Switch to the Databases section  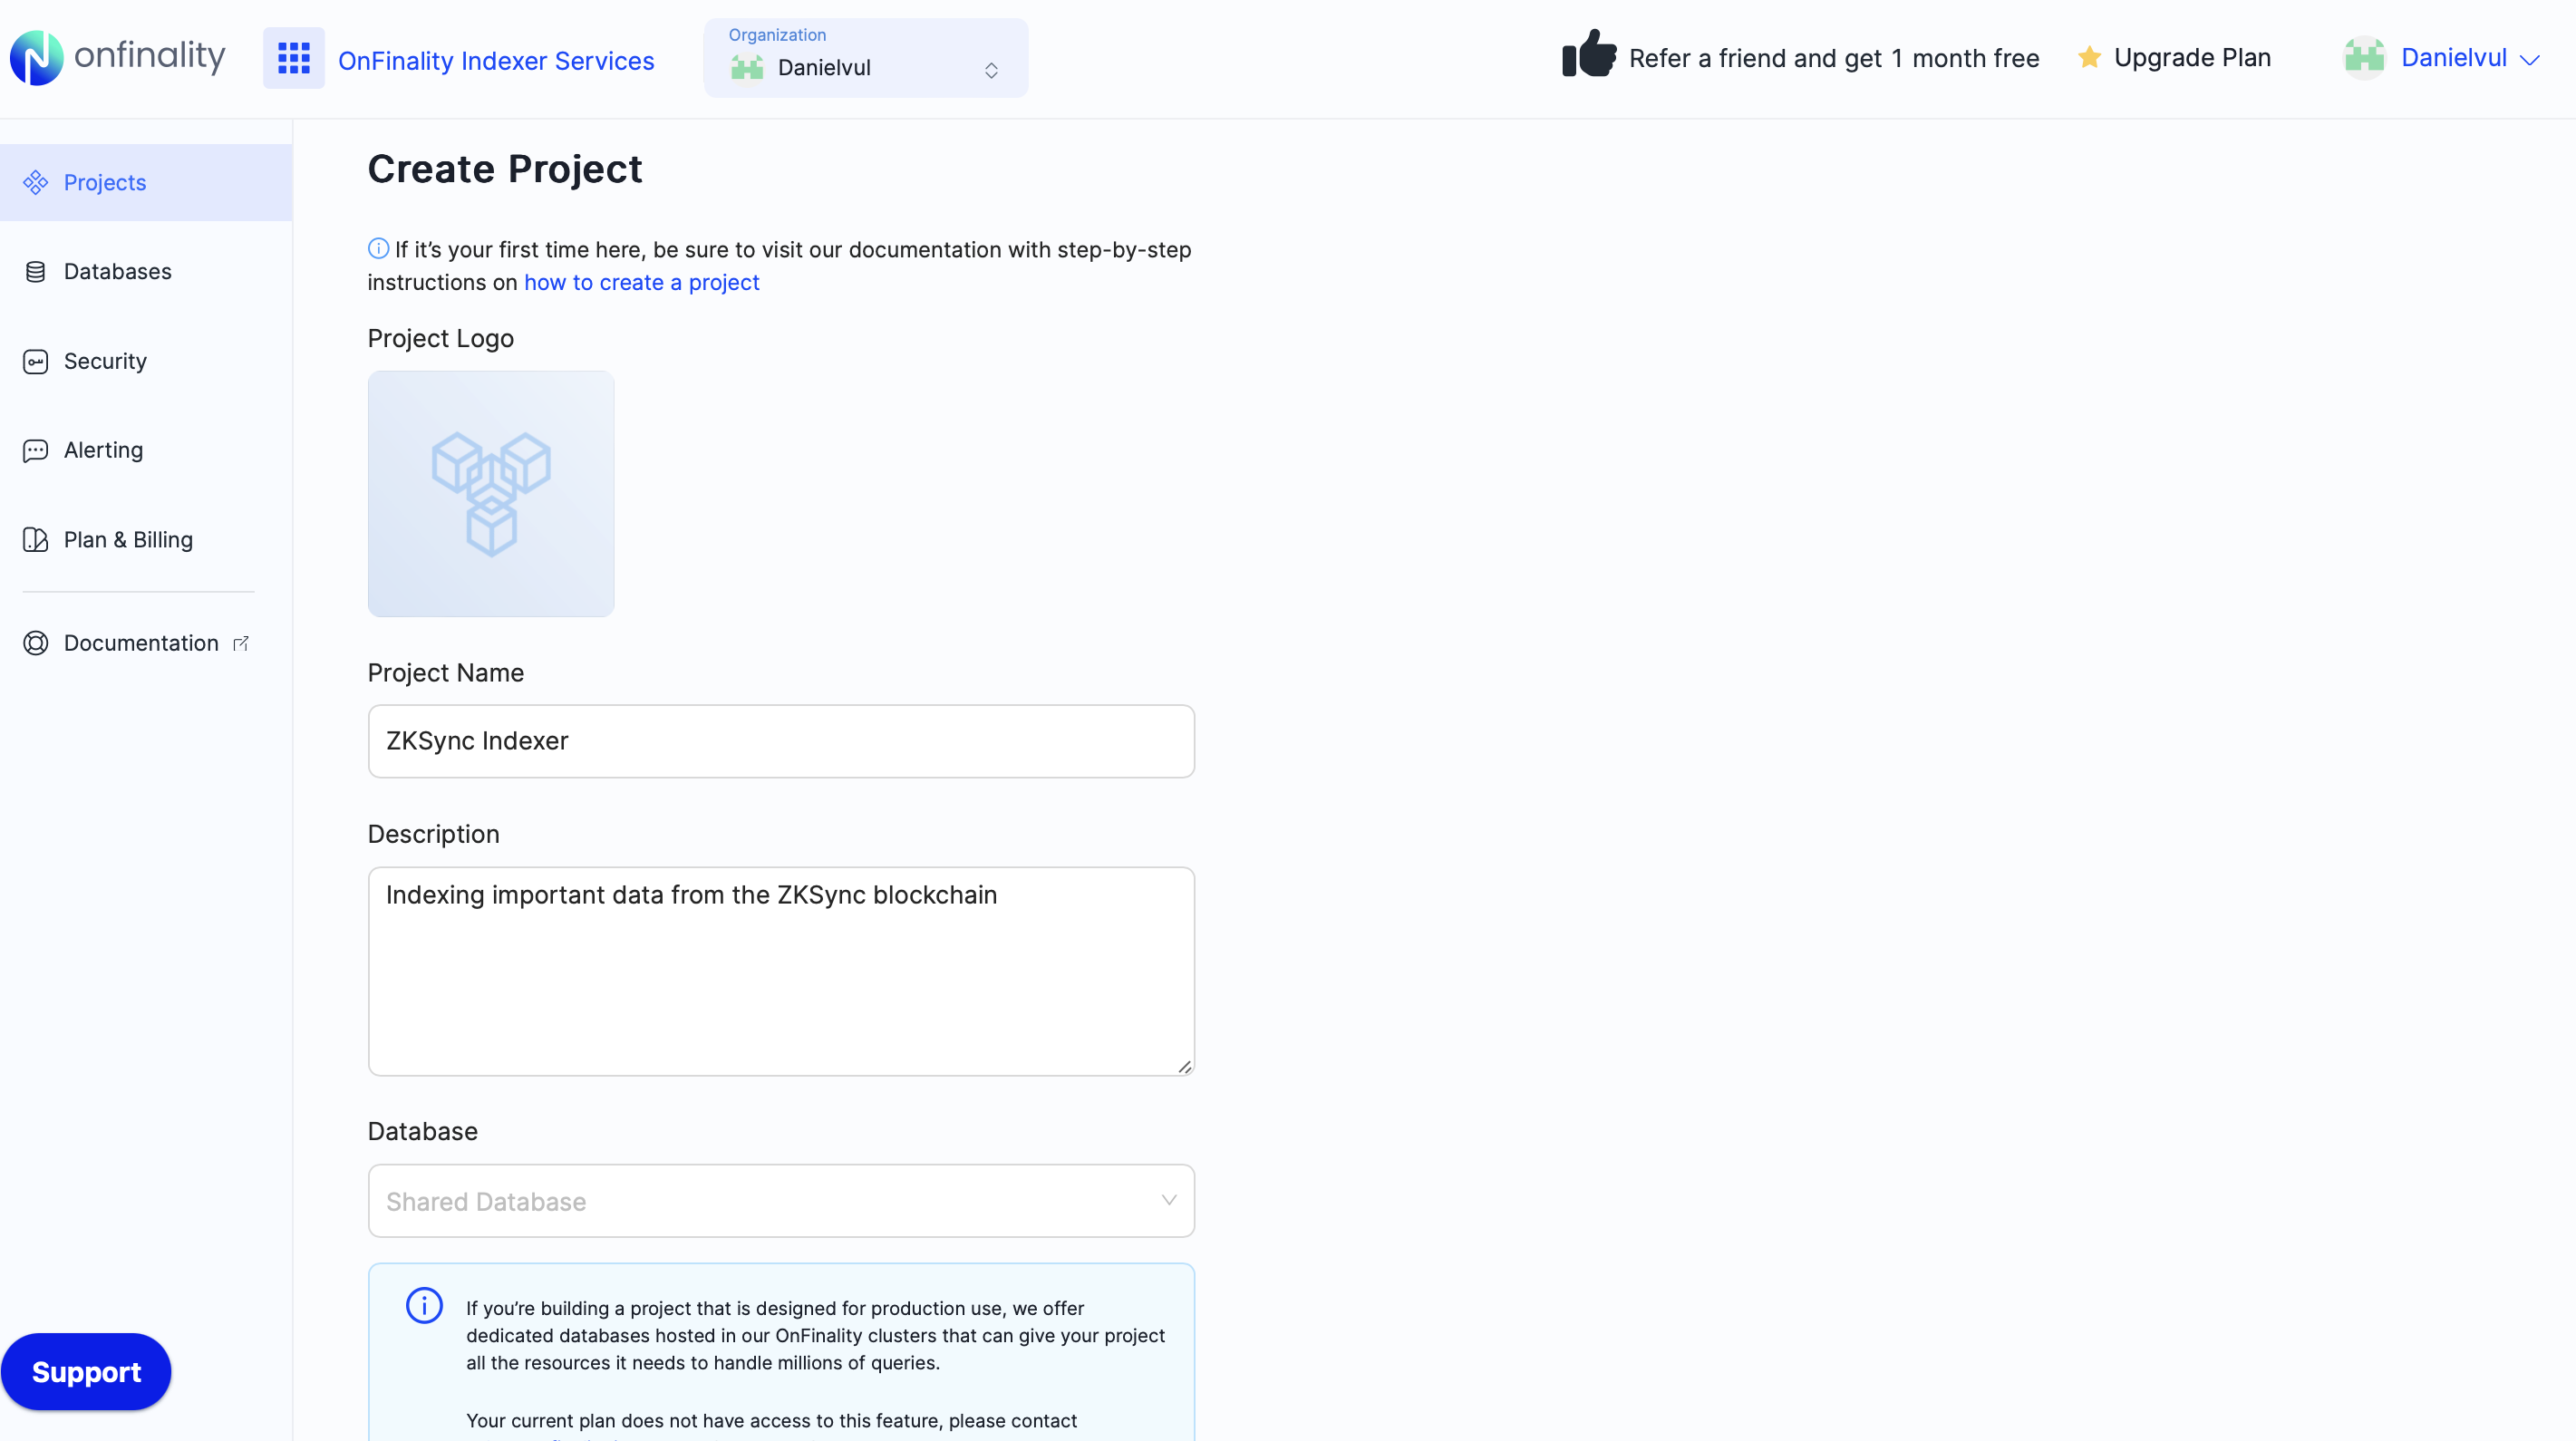click(118, 271)
